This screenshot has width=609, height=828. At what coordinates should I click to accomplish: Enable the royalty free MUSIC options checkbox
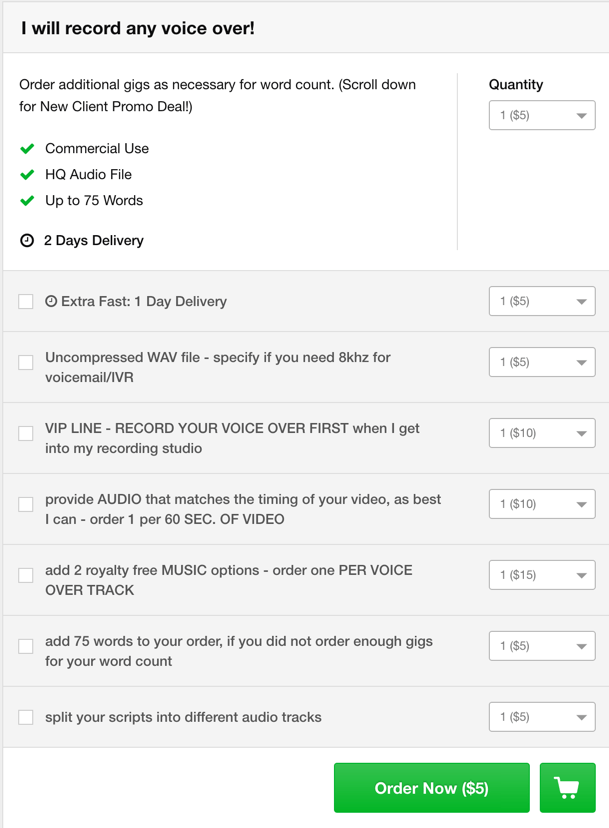click(26, 575)
